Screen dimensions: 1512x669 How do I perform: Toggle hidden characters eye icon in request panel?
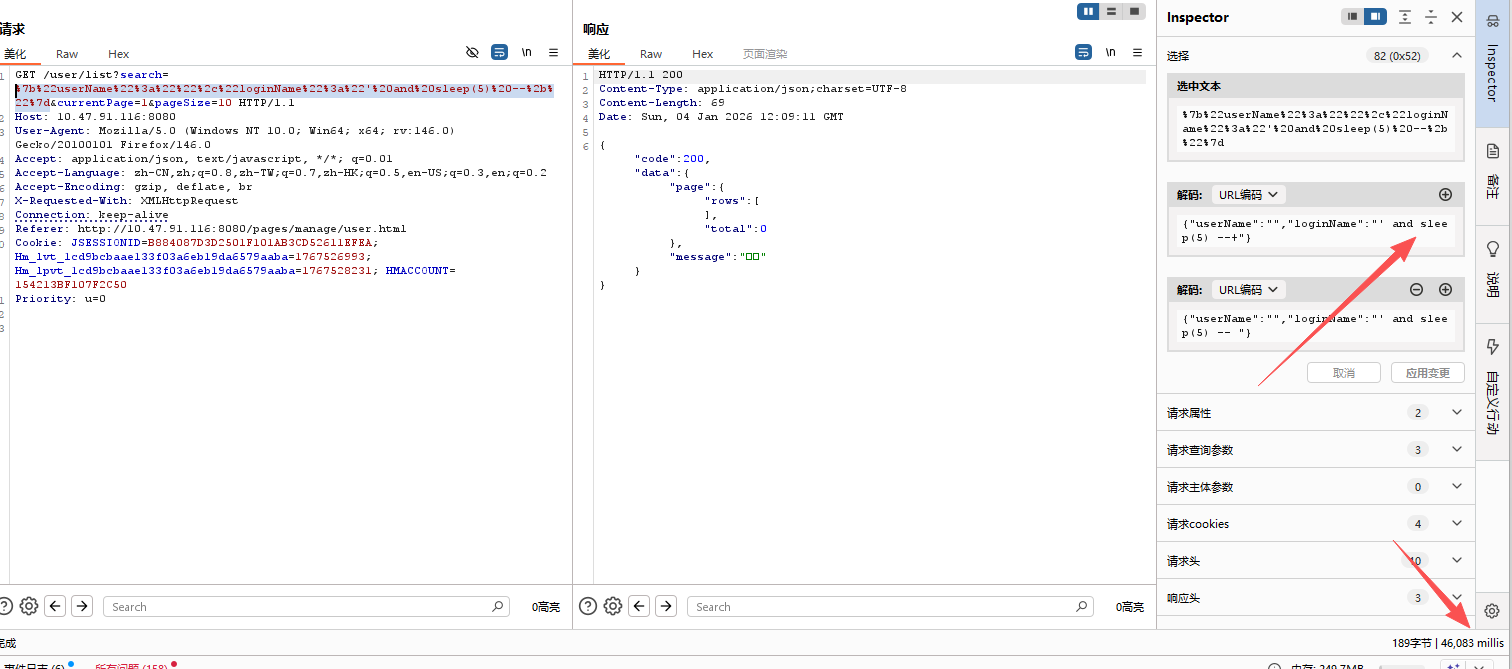(473, 52)
